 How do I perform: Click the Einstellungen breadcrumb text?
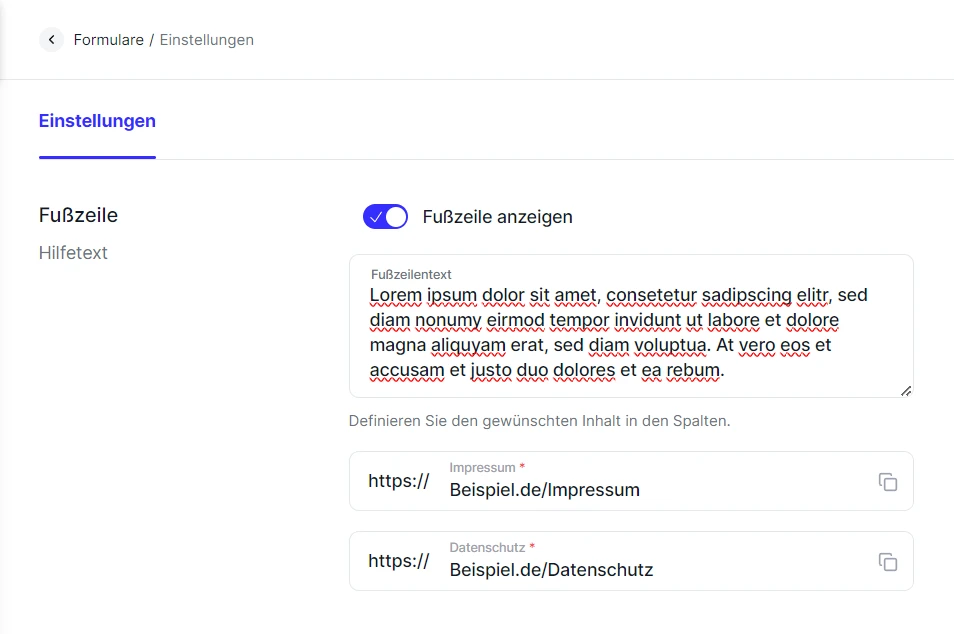(207, 40)
